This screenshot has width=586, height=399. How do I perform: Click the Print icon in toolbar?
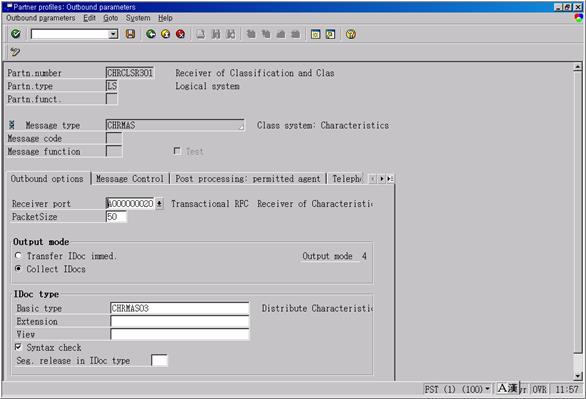coord(201,34)
